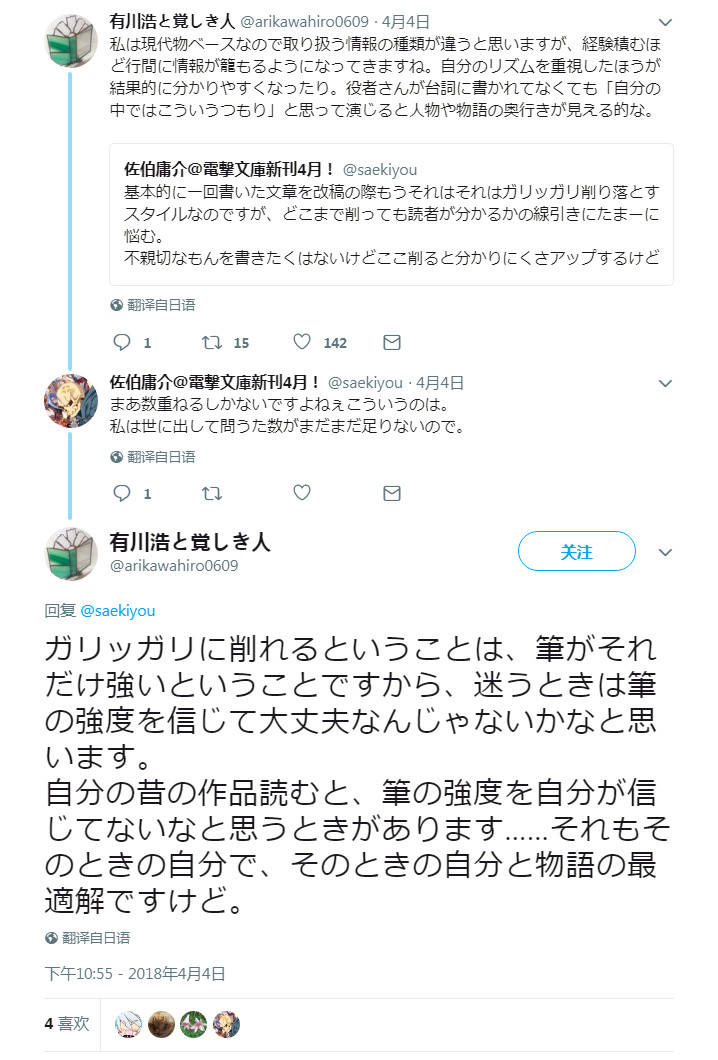The height and width of the screenshot is (1060, 718).
Task: Share the top tweet via direct message envelope
Action: [x=391, y=342]
